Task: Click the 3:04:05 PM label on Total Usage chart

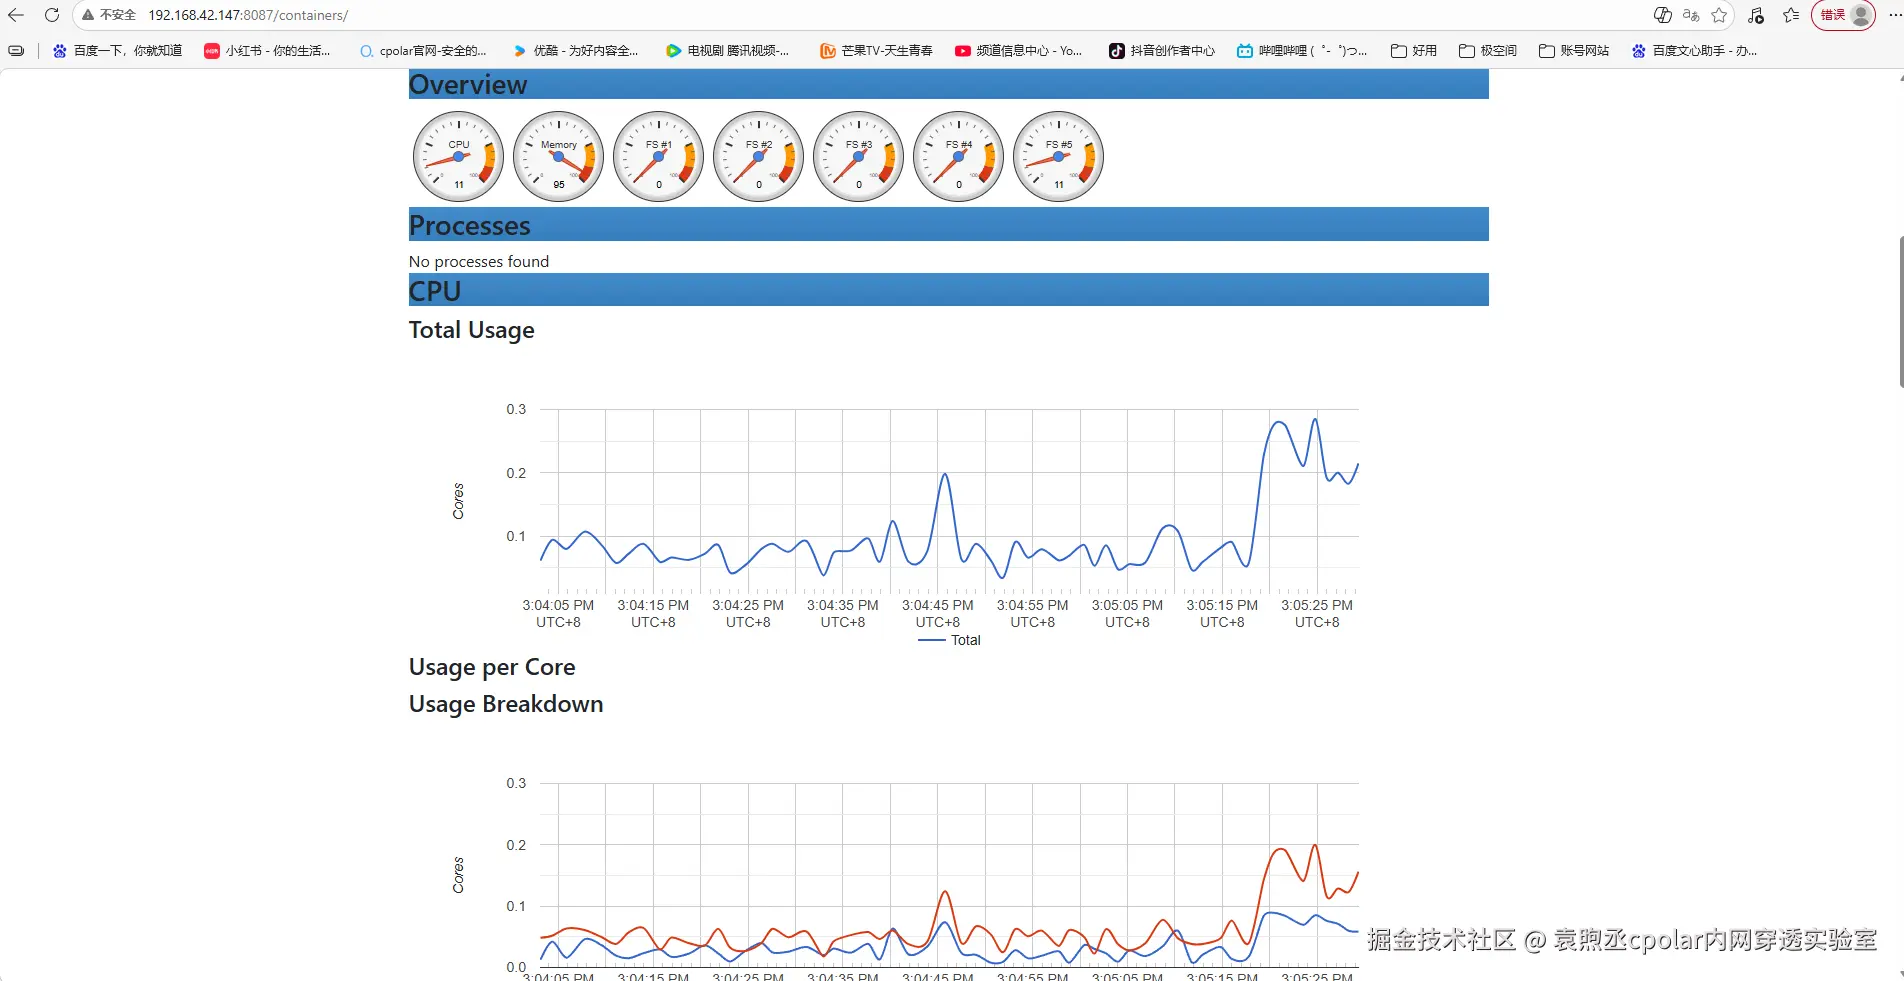Action: (558, 613)
